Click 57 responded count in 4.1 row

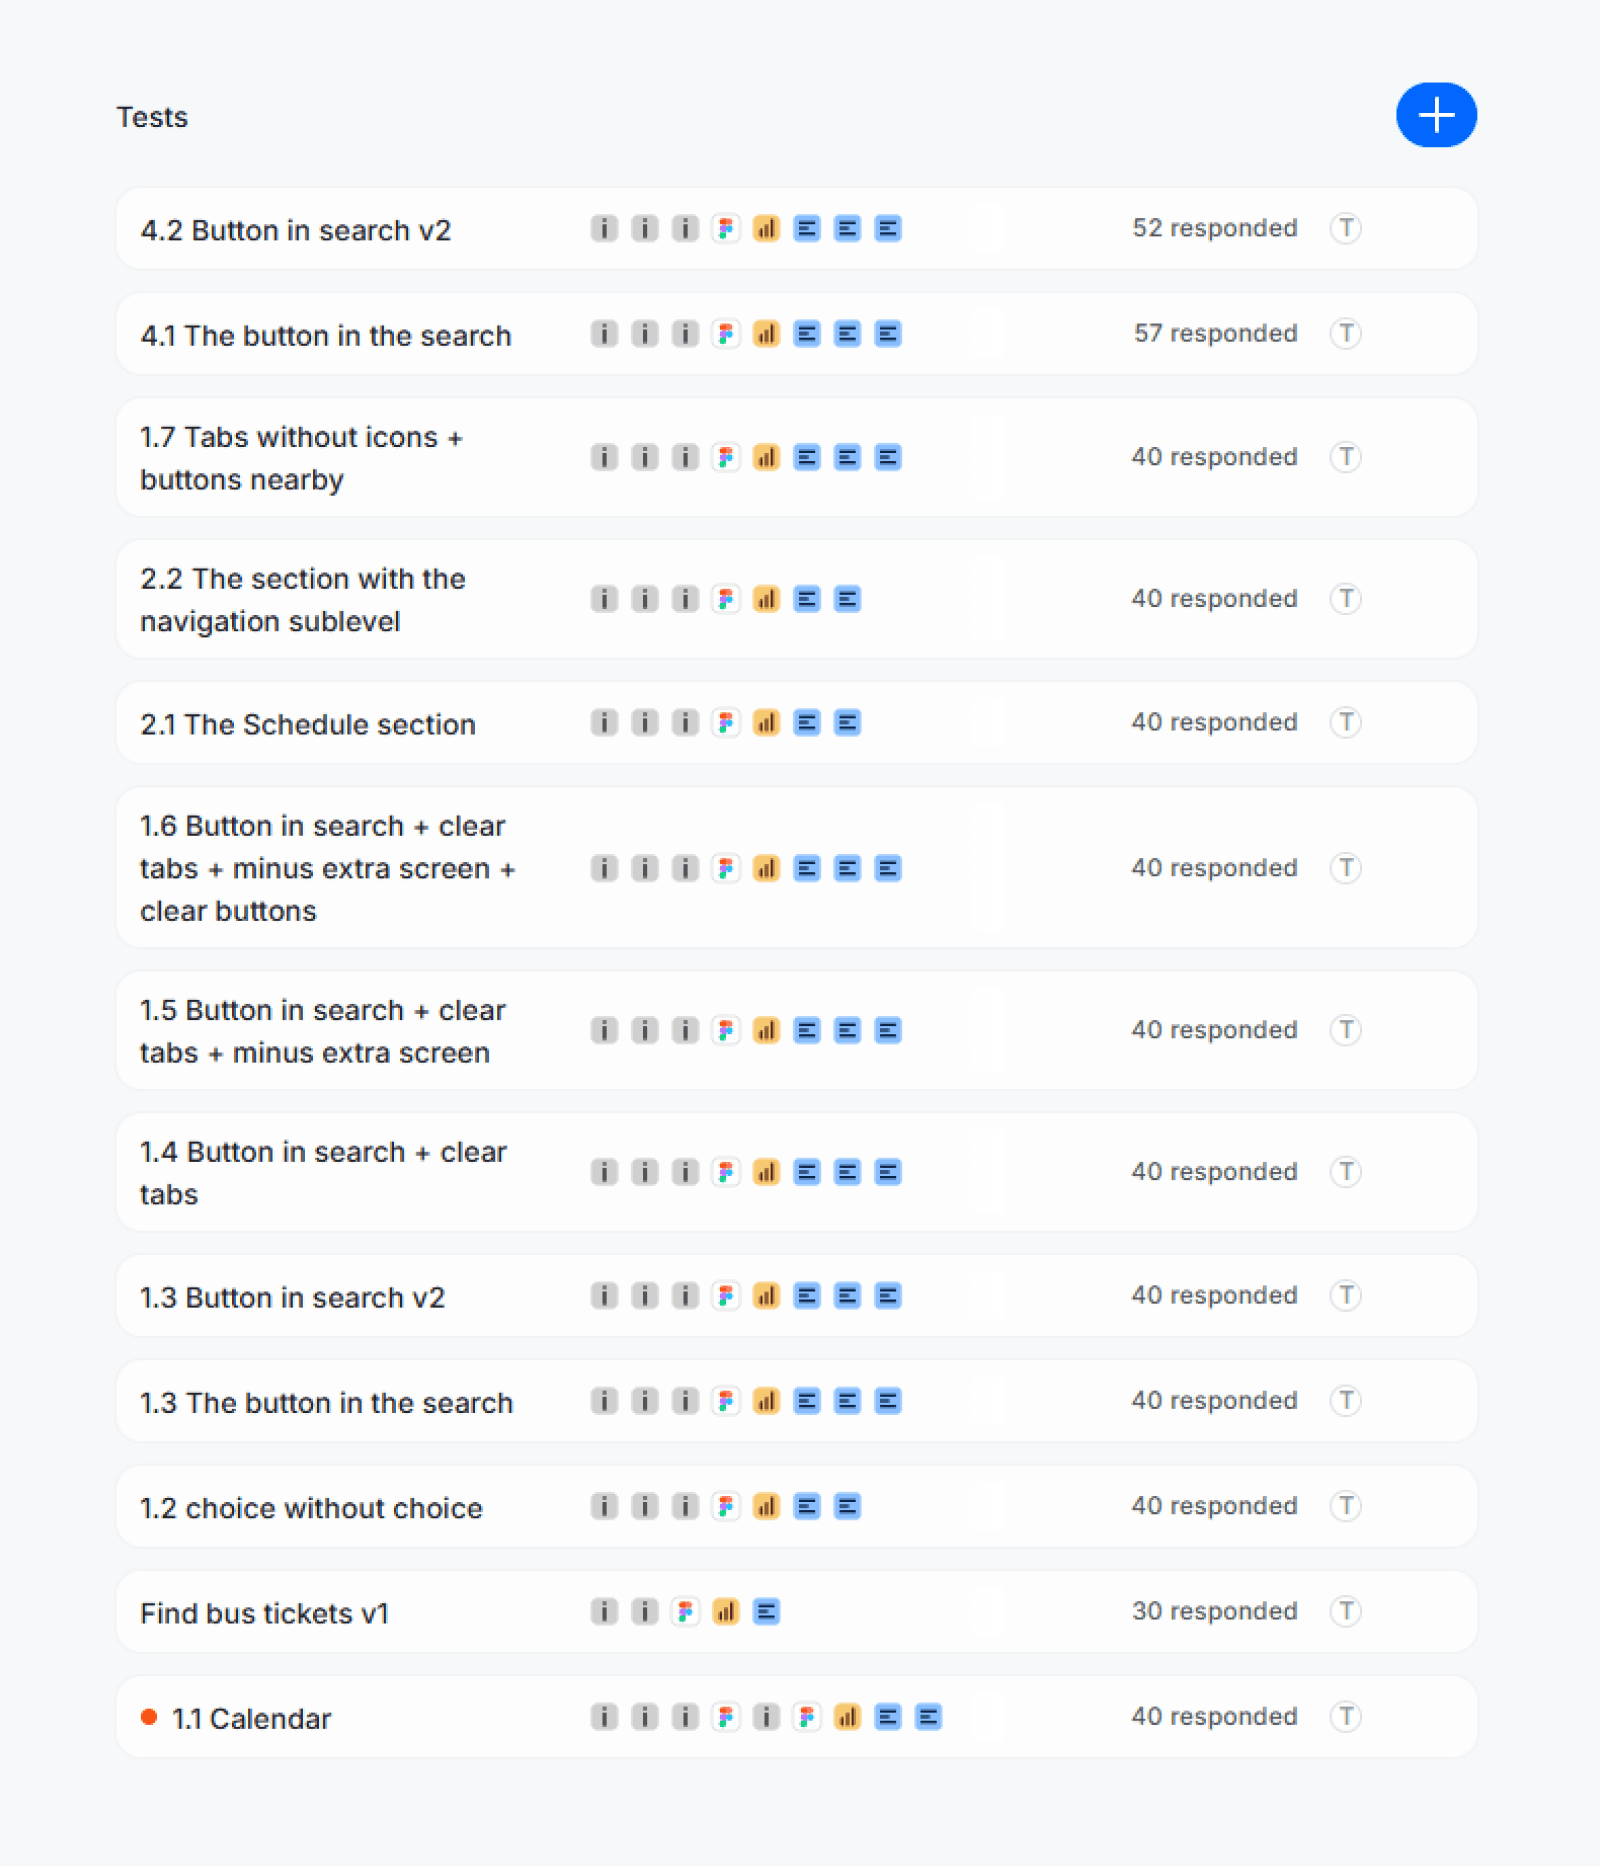point(1215,334)
